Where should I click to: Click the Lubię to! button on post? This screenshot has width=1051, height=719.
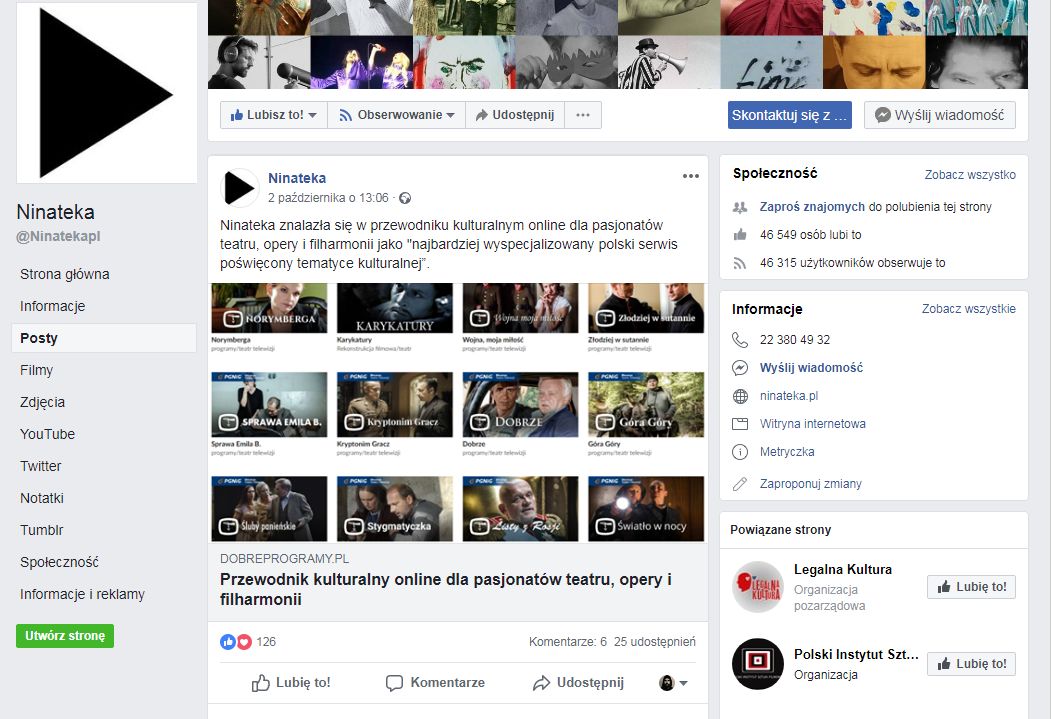pyautogui.click(x=291, y=683)
